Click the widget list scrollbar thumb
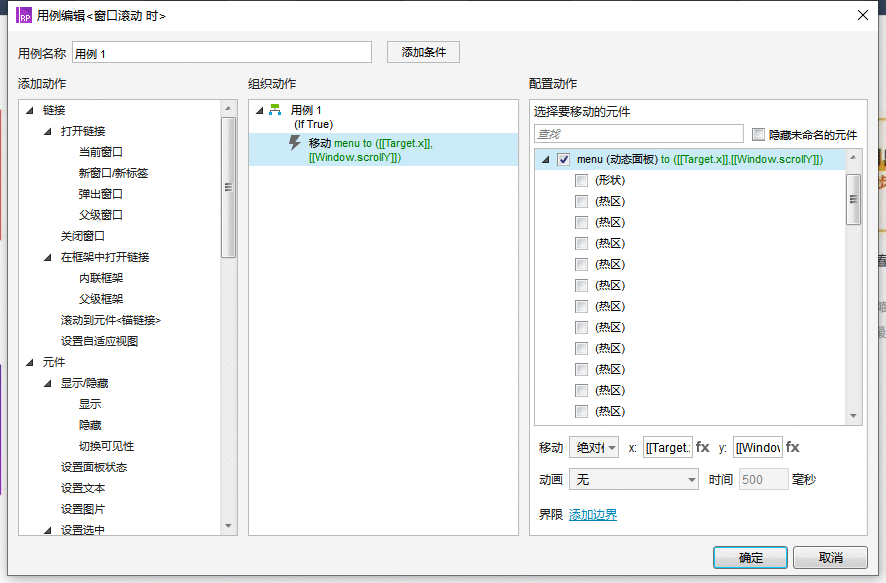This screenshot has height=583, width=886. tap(853, 199)
